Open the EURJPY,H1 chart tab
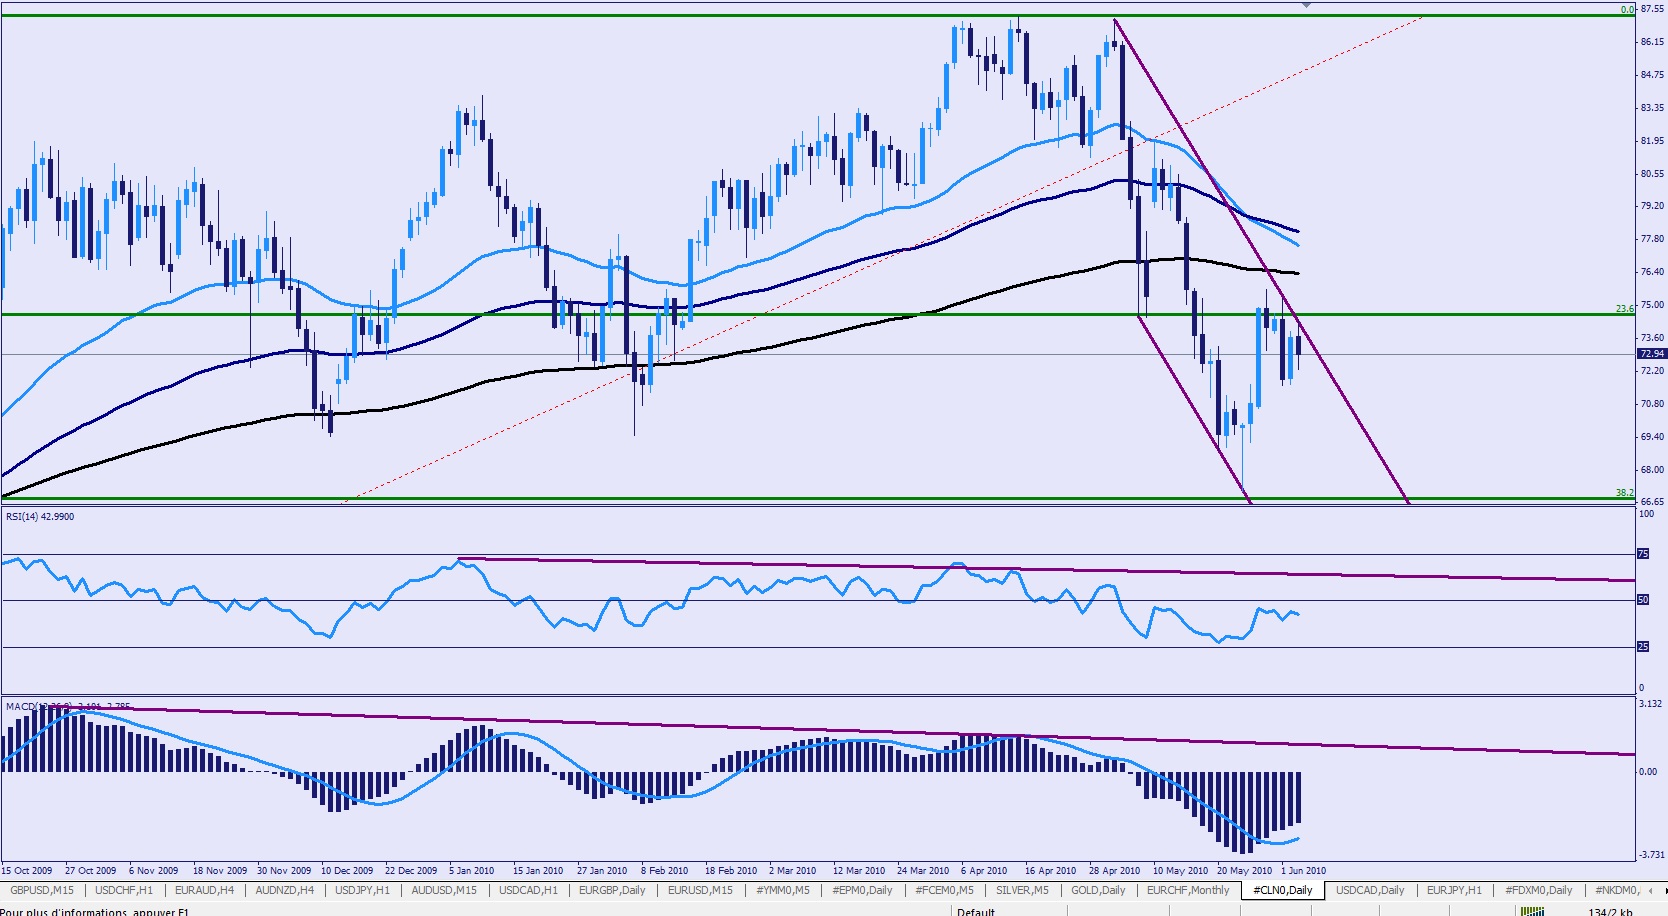The image size is (1668, 916). click(1454, 890)
